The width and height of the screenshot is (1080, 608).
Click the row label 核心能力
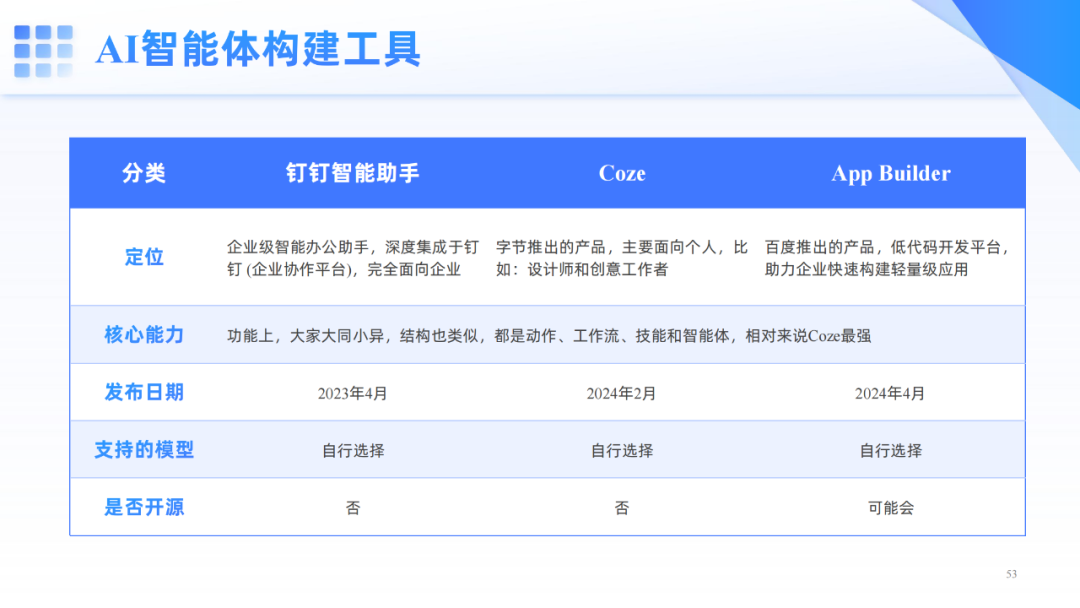coord(144,335)
